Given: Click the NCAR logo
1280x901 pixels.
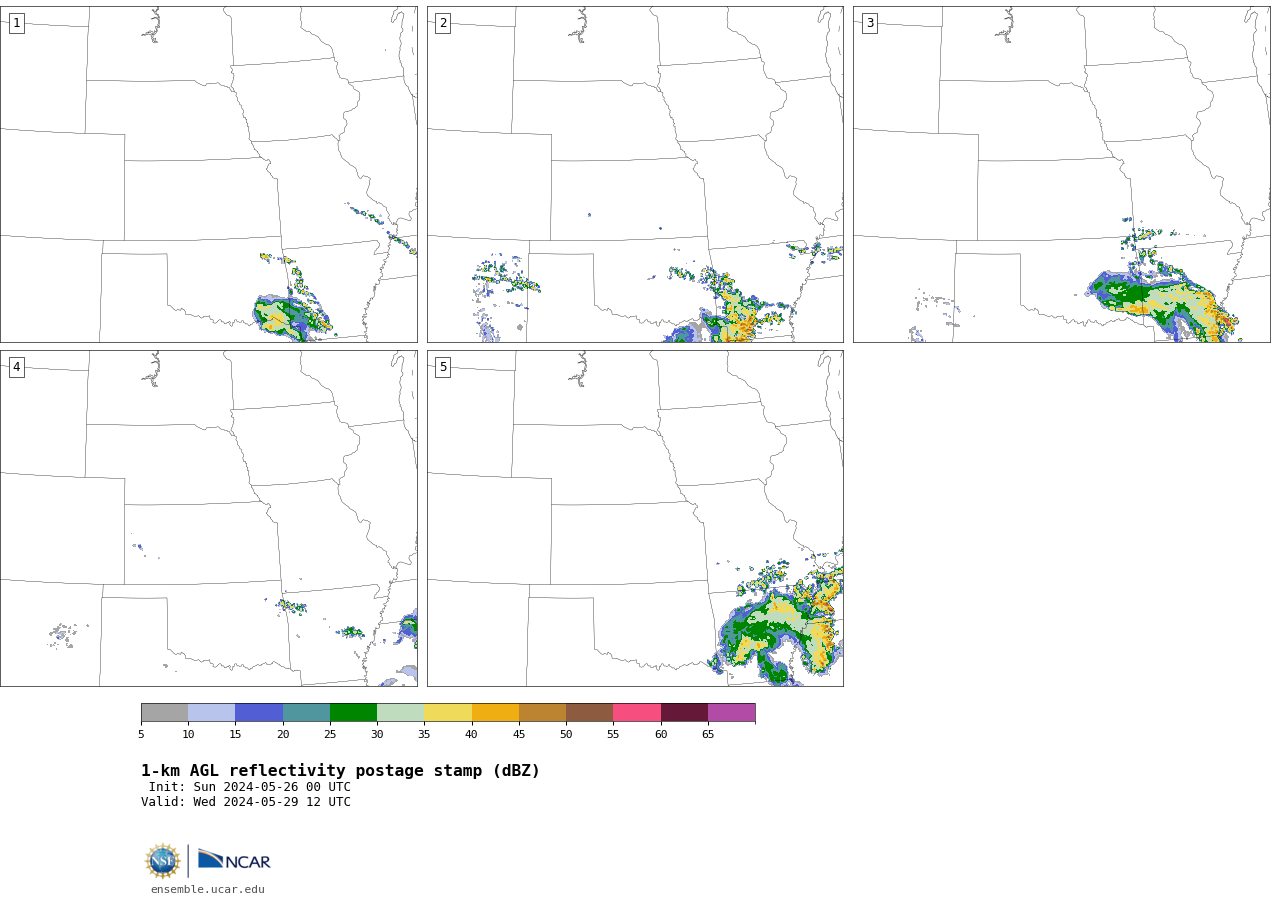Looking at the screenshot, I should pyautogui.click(x=234, y=860).
